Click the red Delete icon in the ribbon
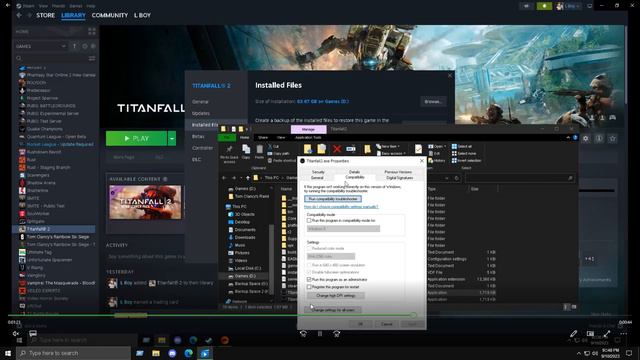The width and height of the screenshot is (640, 360). pyautogui.click(x=337, y=149)
